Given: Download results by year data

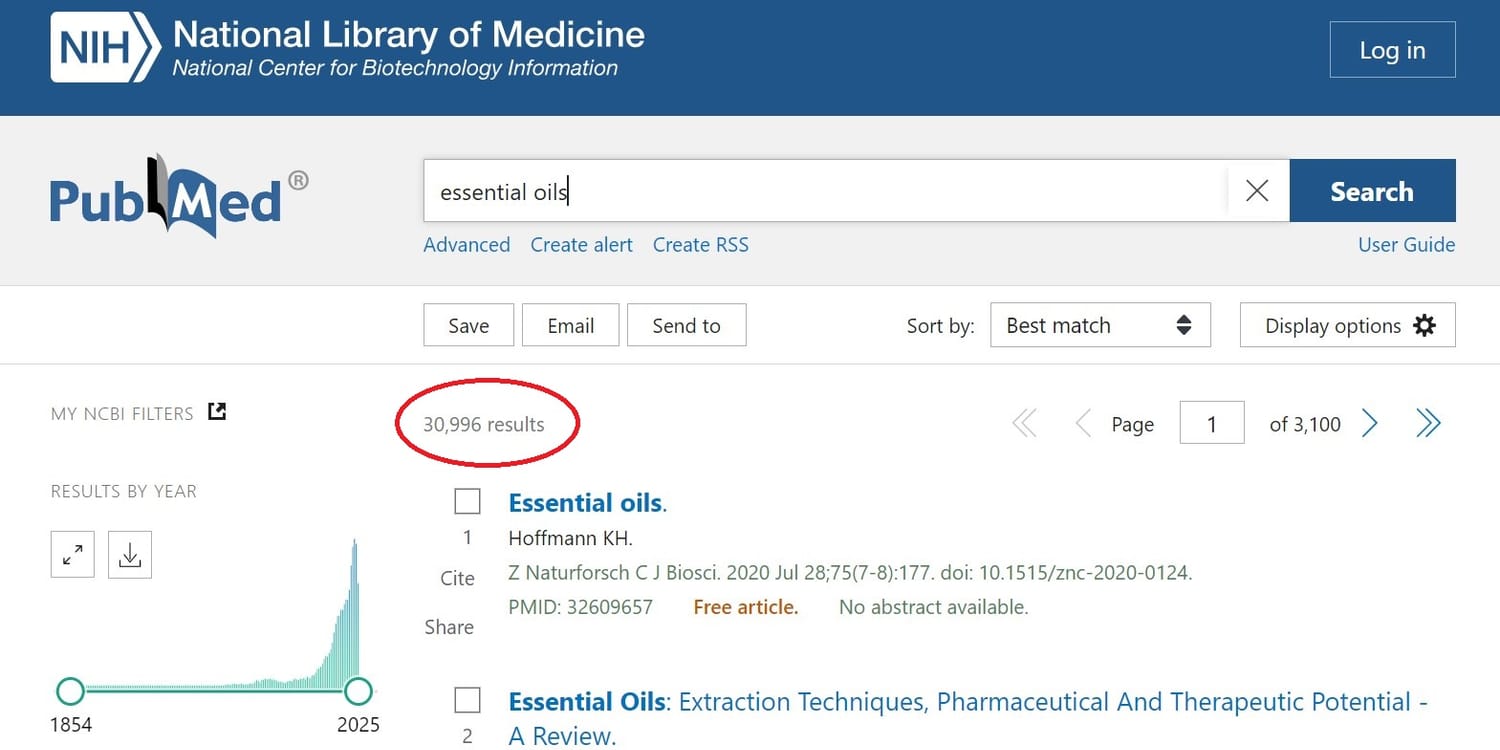Looking at the screenshot, I should 130,555.
